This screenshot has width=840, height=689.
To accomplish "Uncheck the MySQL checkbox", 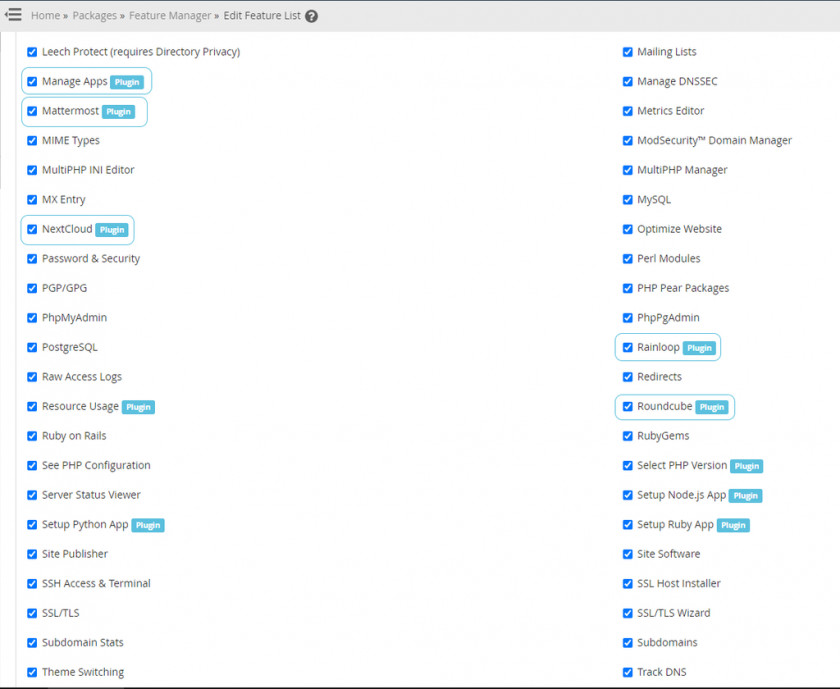I will [x=628, y=200].
